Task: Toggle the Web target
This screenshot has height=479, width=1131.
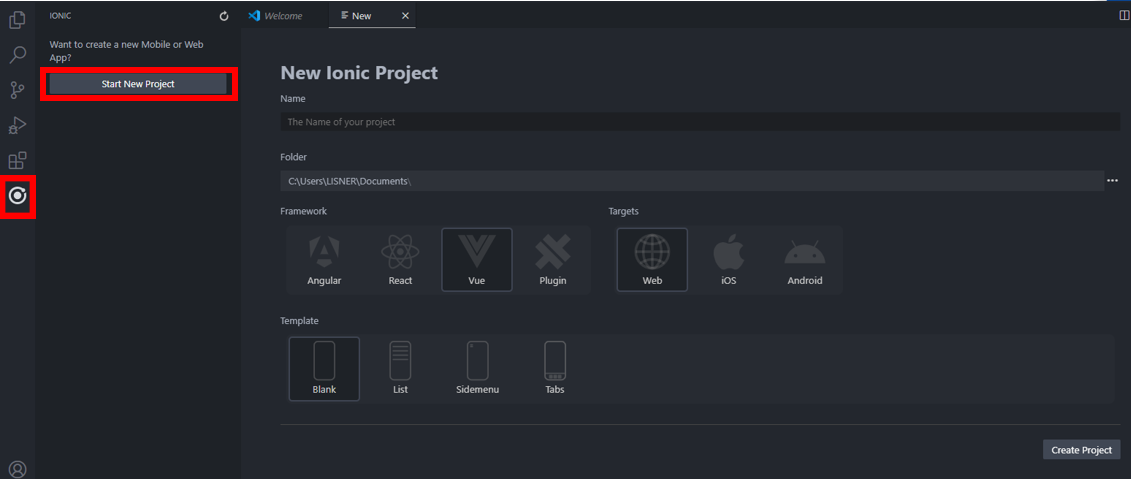Action: (652, 260)
